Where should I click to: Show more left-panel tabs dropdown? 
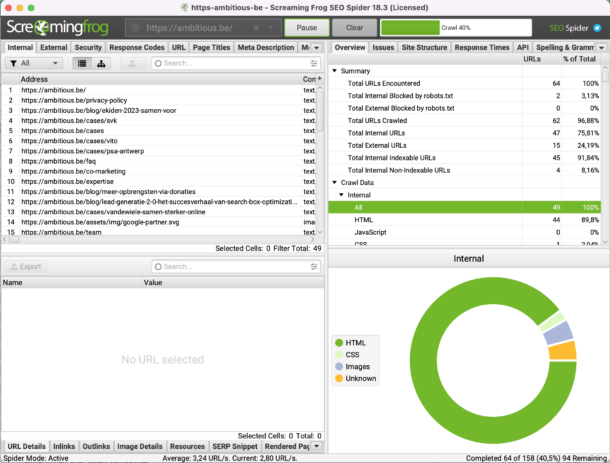(317, 47)
